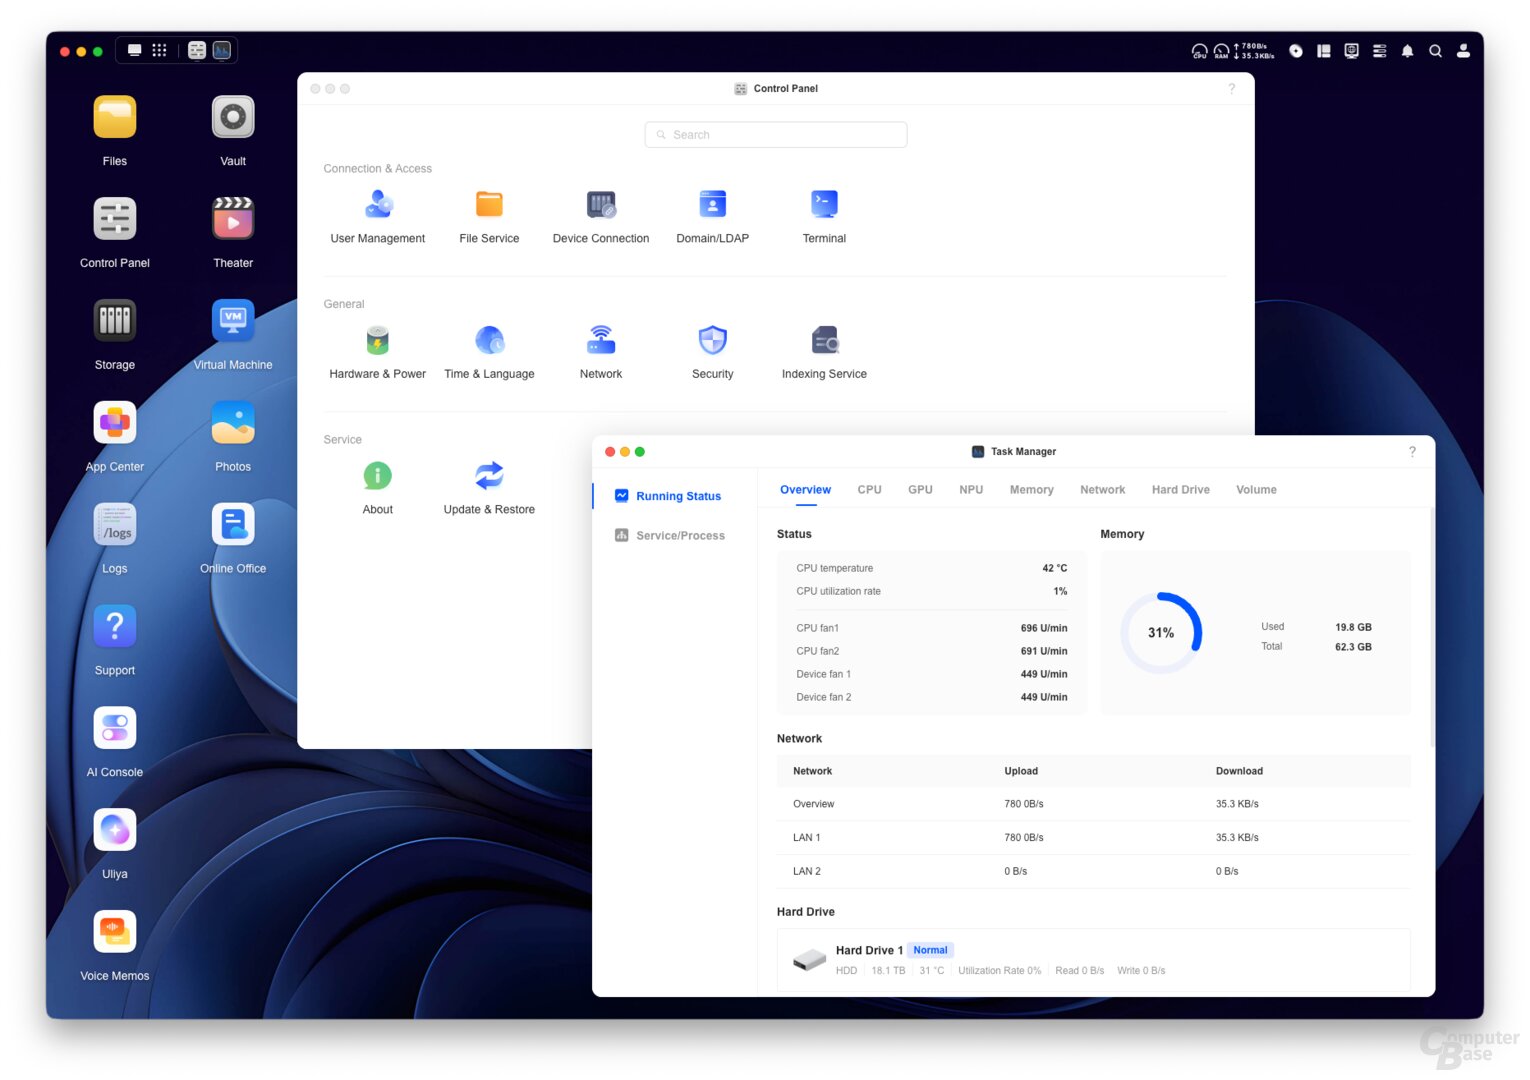Switch to the Hard Drive tab

click(x=1180, y=490)
